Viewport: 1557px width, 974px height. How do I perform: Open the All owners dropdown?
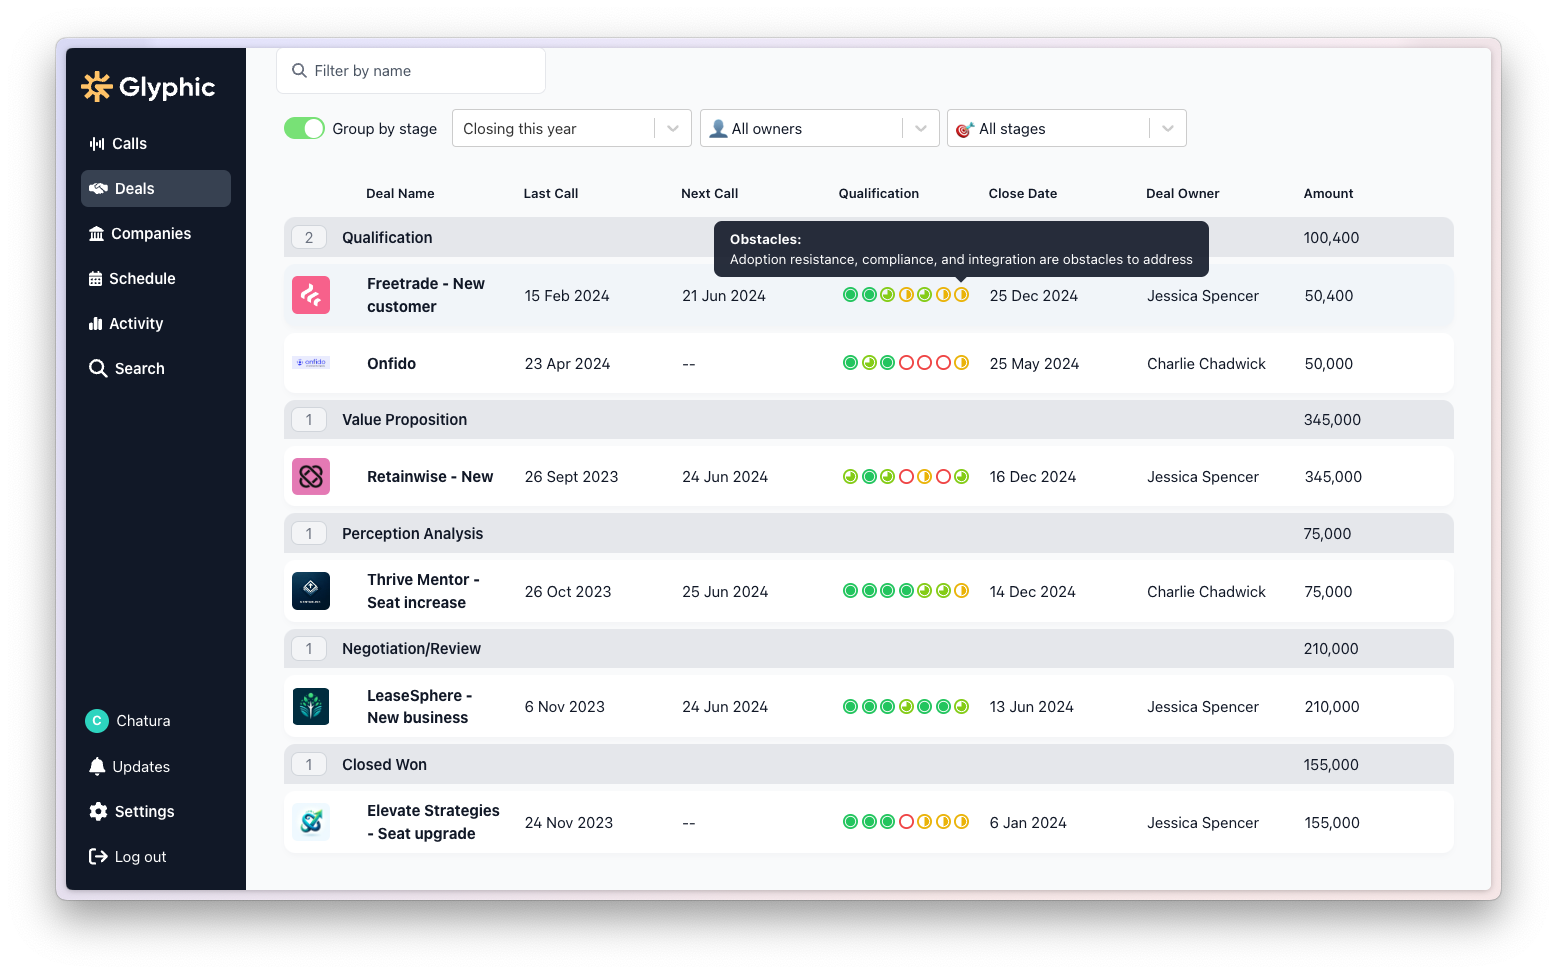point(819,128)
